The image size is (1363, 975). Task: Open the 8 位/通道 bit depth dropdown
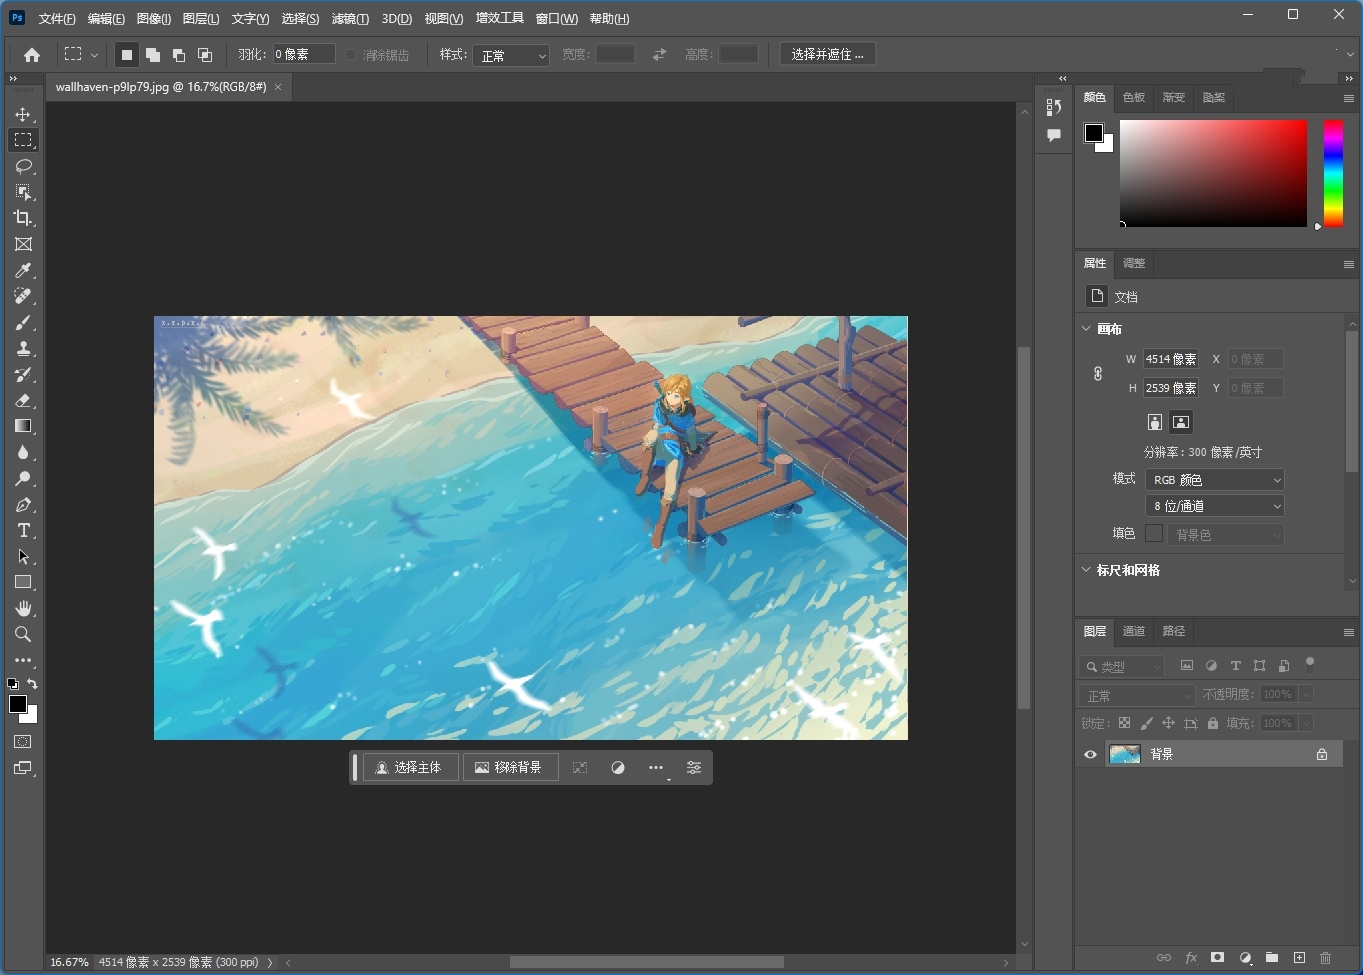(1214, 506)
